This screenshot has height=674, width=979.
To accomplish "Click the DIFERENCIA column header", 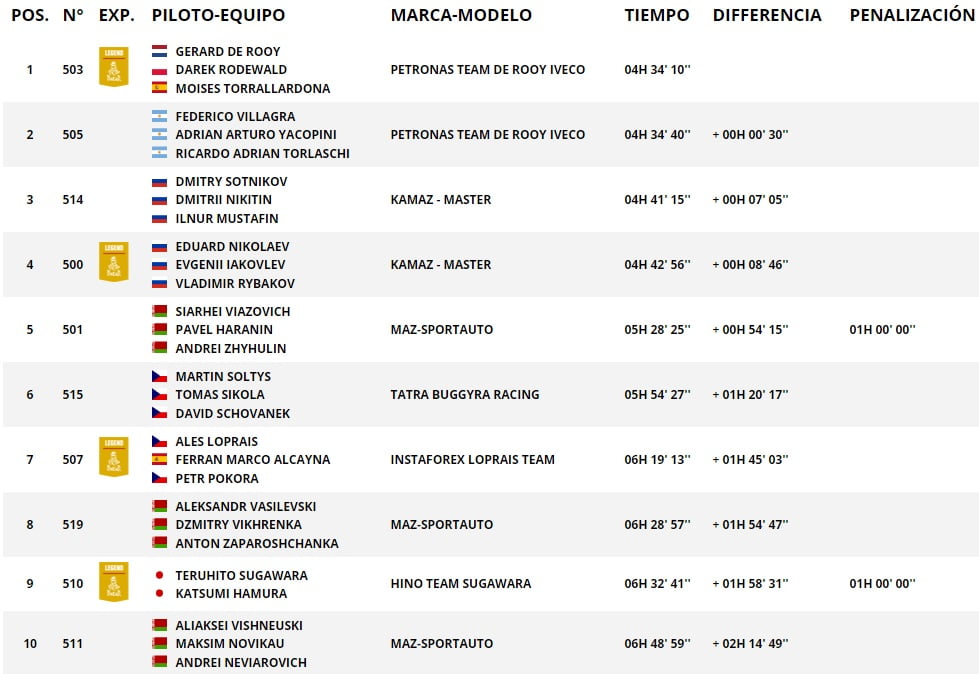I will [767, 15].
